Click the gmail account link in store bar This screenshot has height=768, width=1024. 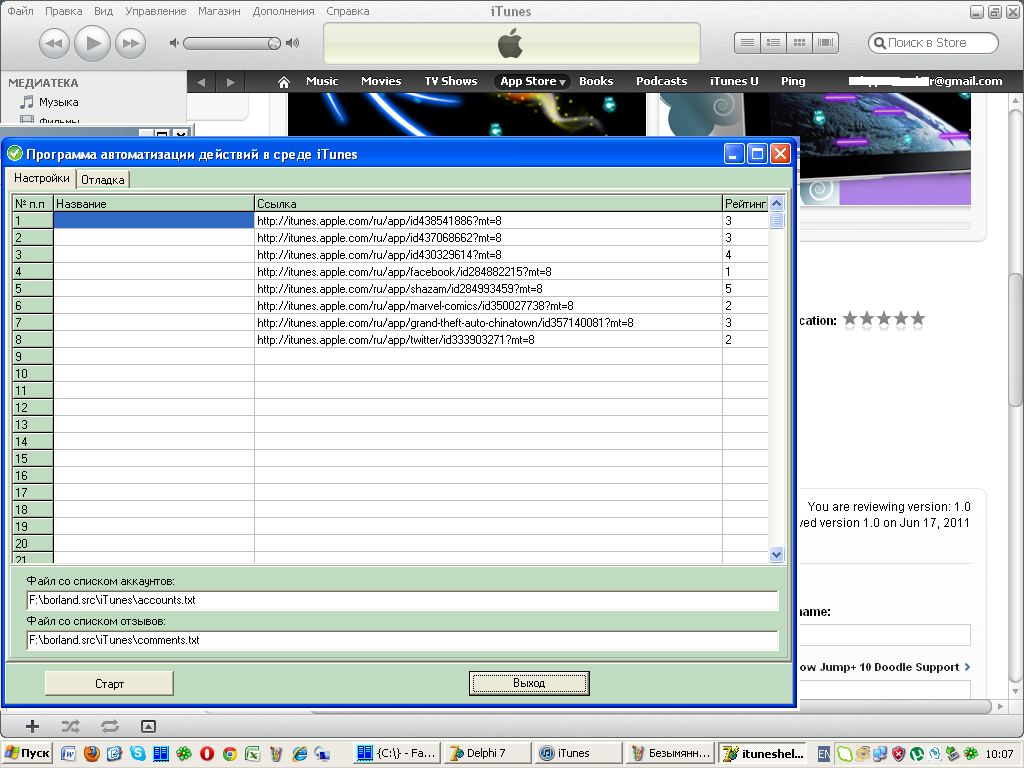tap(925, 81)
